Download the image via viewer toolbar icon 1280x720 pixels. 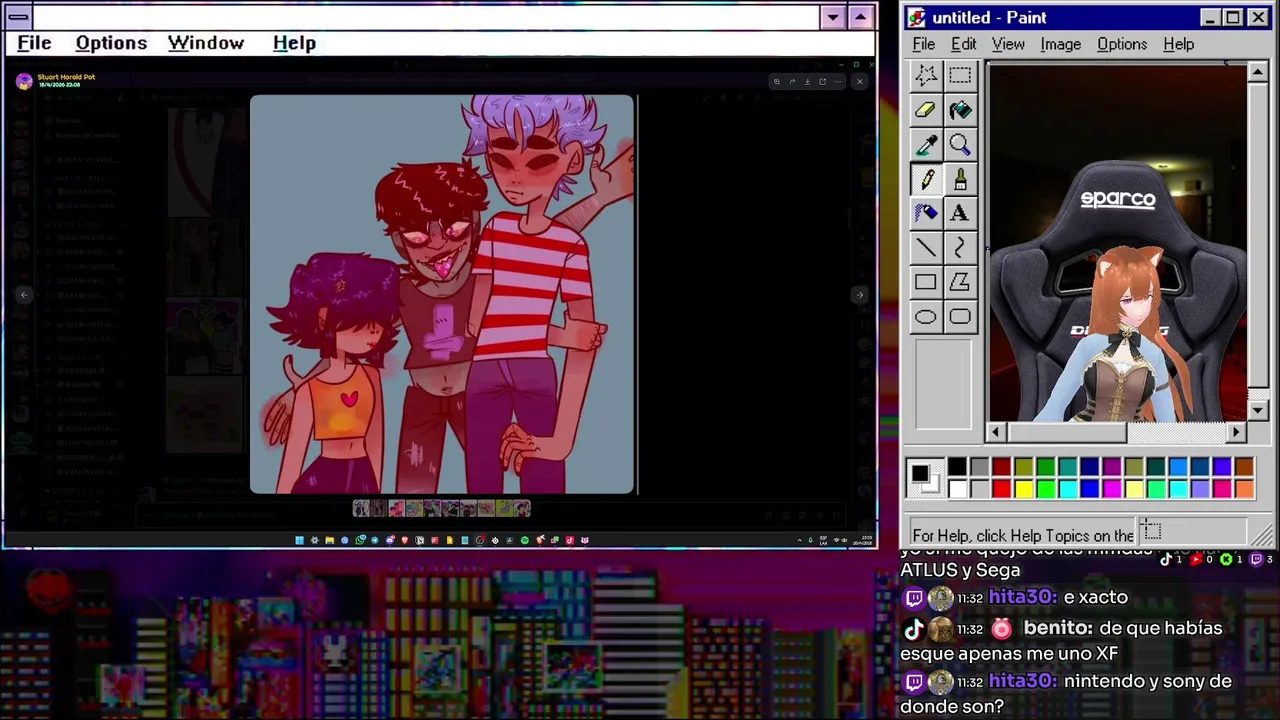808,82
